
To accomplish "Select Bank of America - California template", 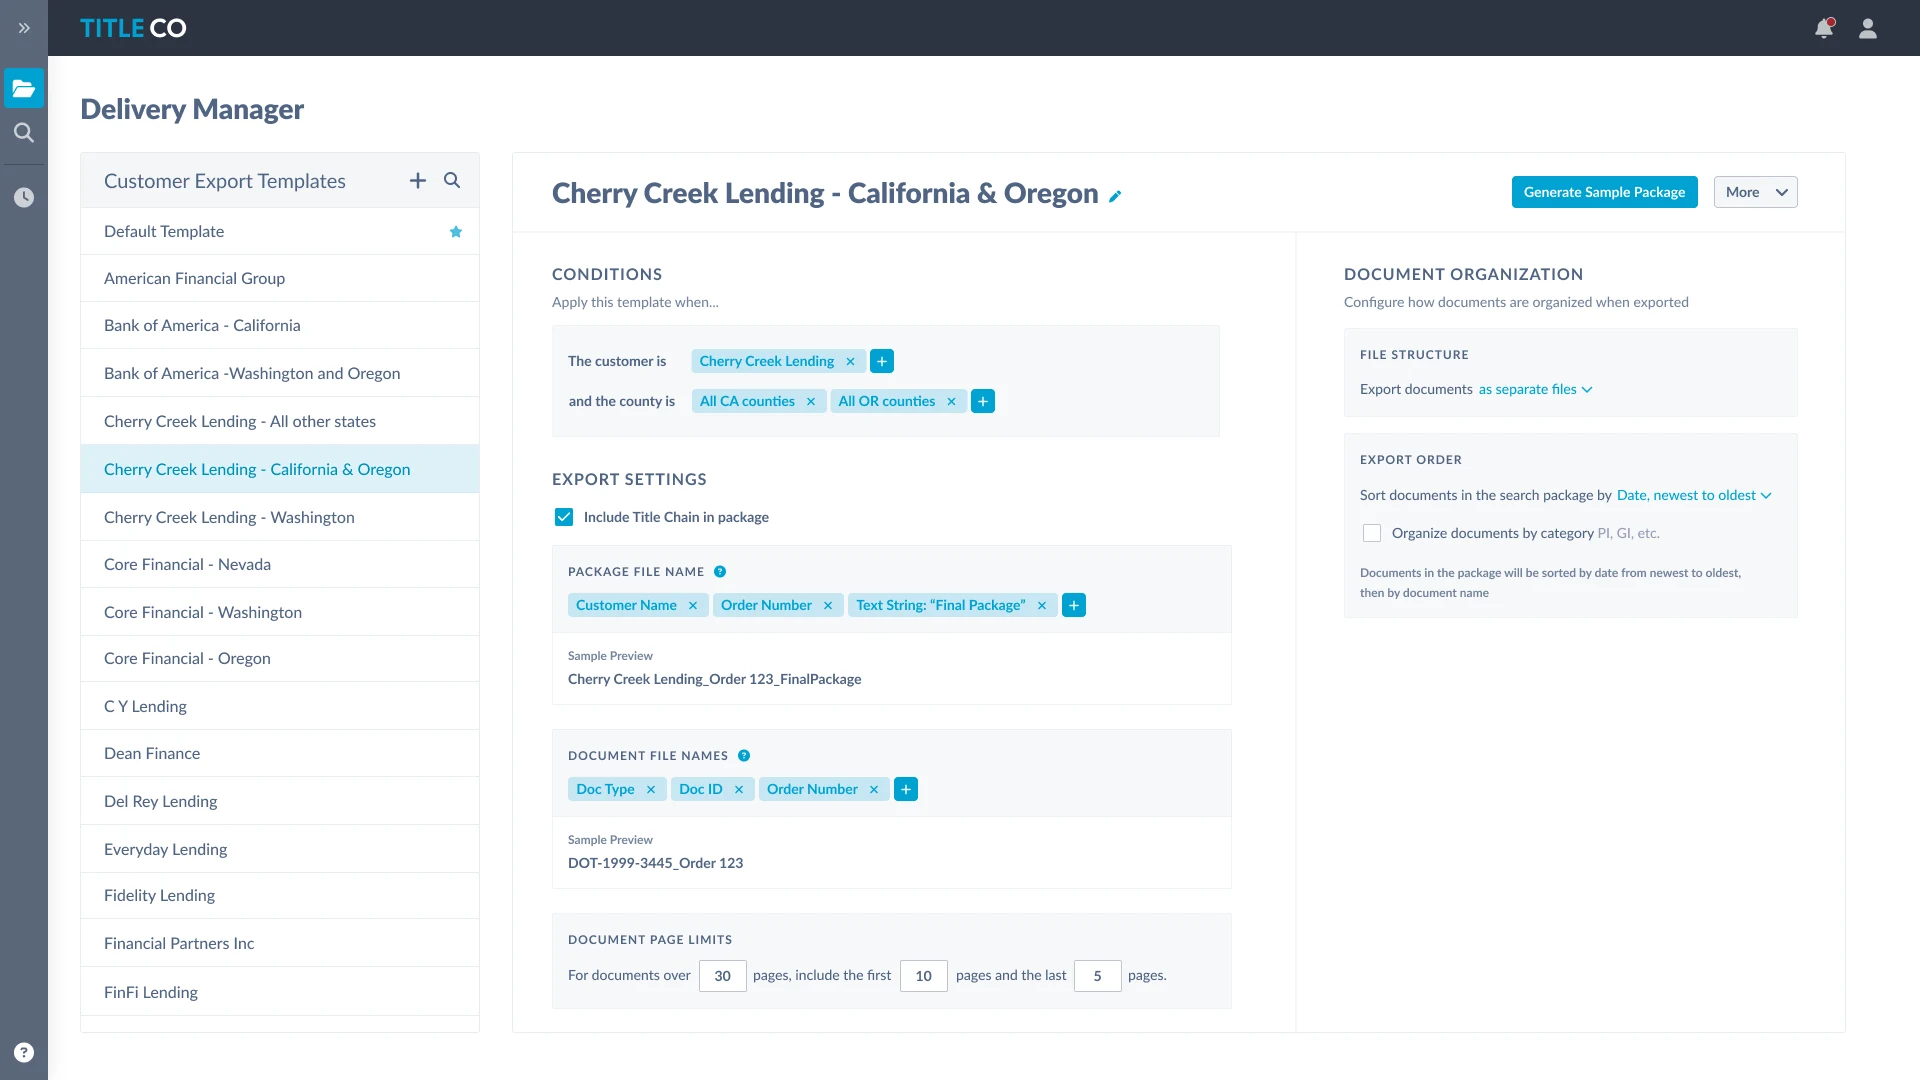I will click(x=280, y=325).
